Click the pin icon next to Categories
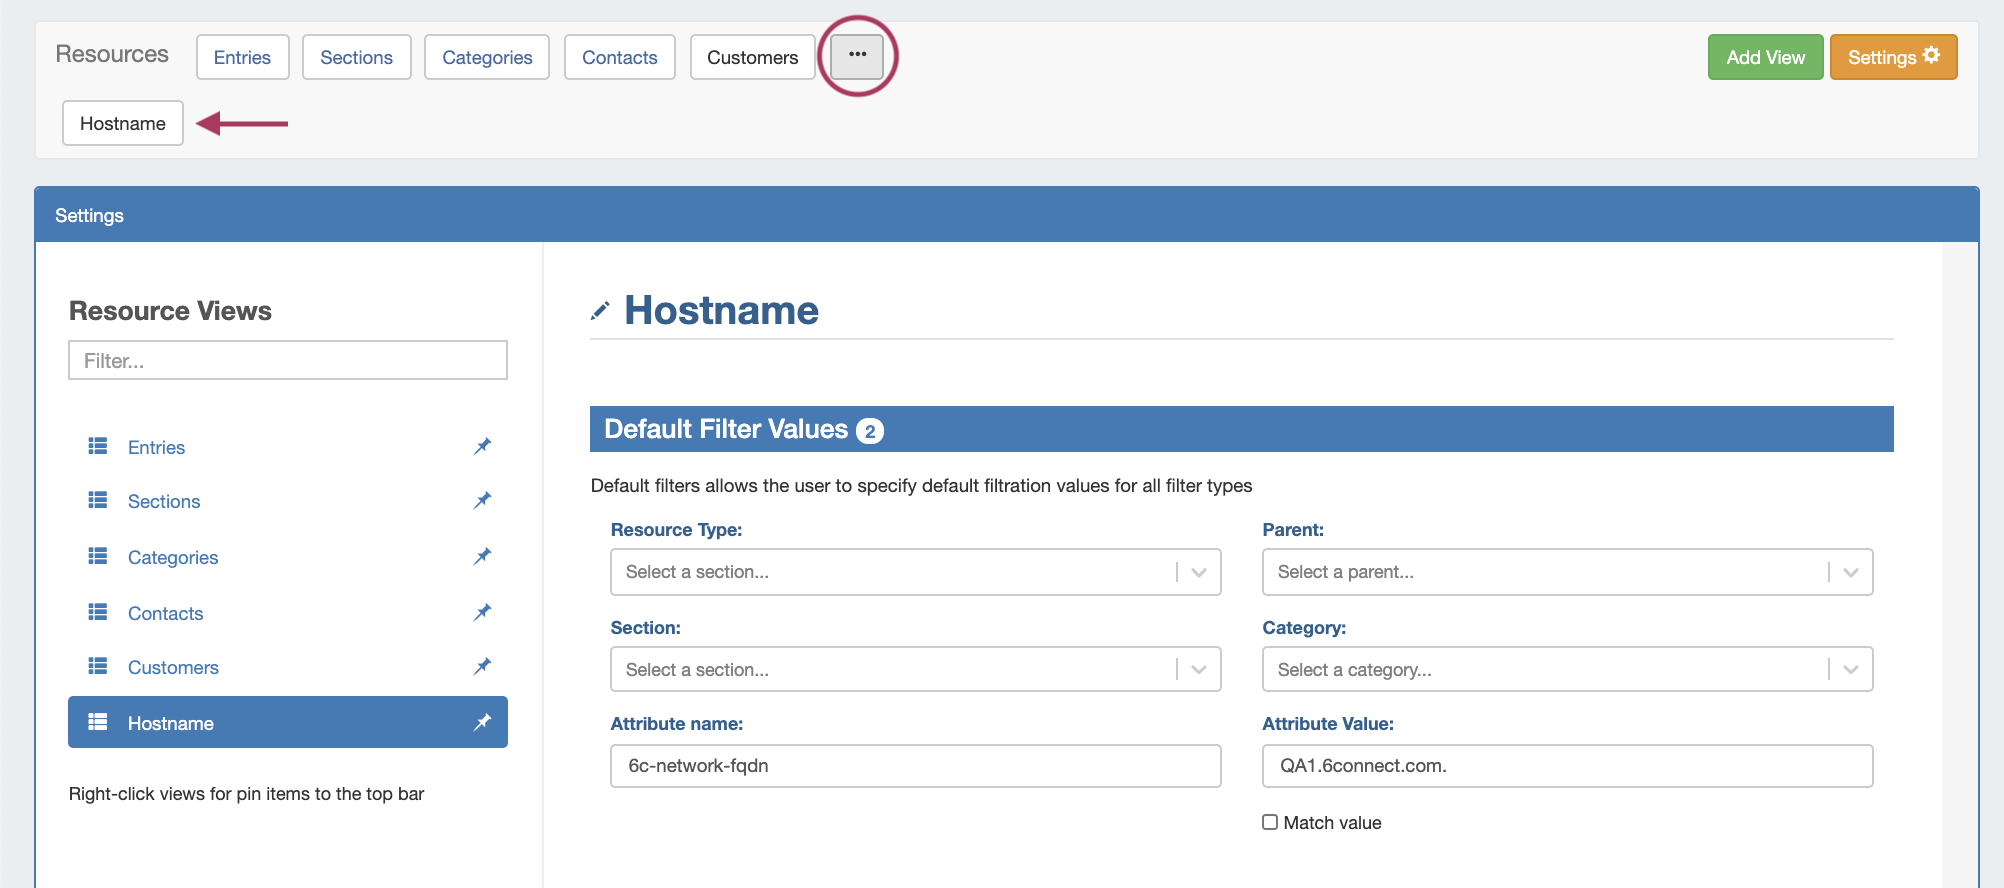Viewport: 2004px width, 888px height. 483,557
